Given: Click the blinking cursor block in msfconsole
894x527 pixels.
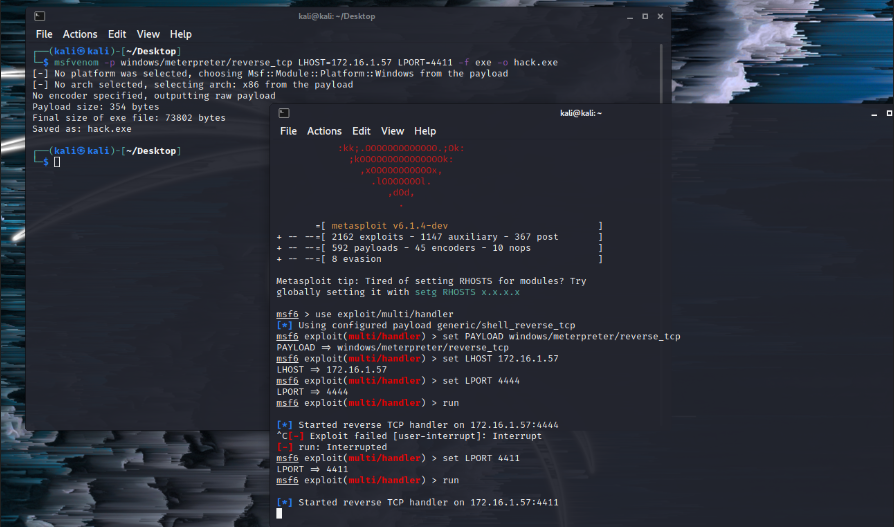Looking at the screenshot, I should click(279, 513).
